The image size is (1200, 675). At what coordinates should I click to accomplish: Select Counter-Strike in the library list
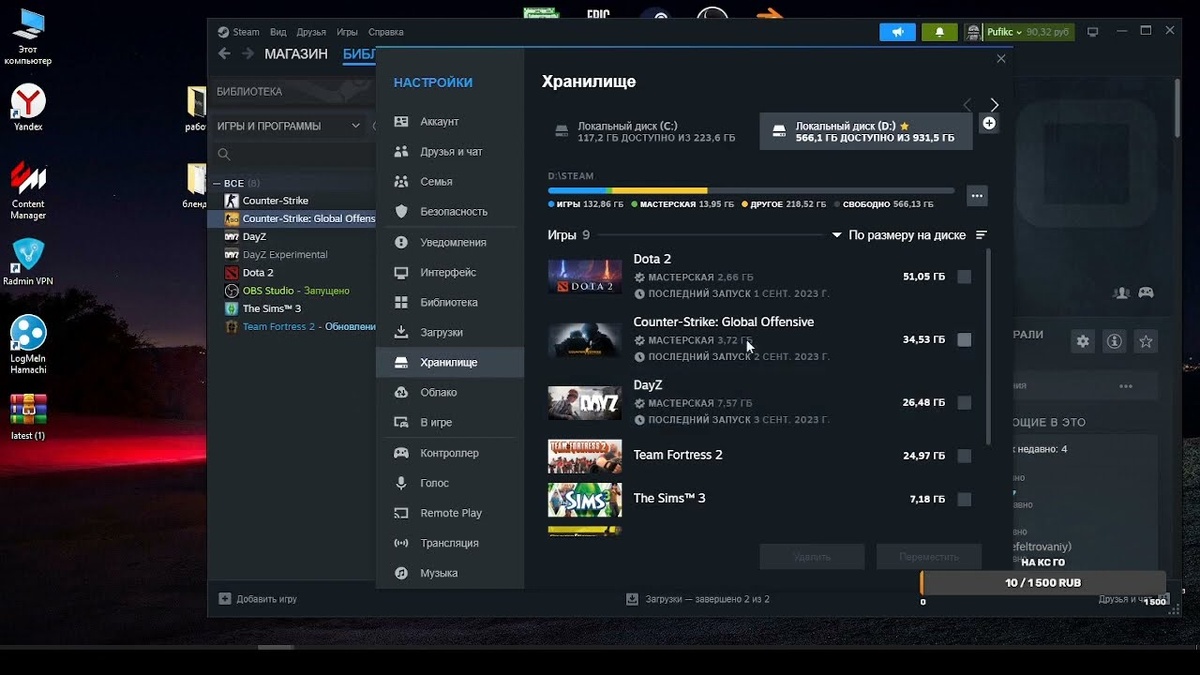[x=275, y=201]
